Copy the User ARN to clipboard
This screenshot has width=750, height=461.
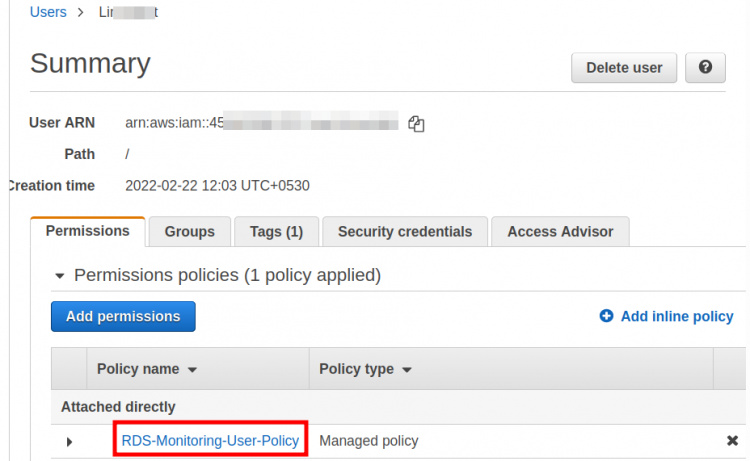click(417, 124)
